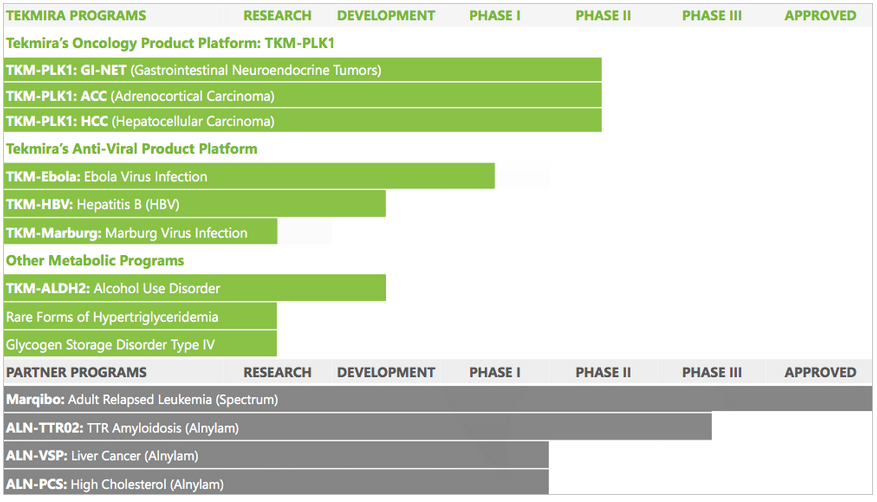Viewport: 877px width, 502px height.
Task: Click the green RESEARCH column header
Action: click(277, 16)
